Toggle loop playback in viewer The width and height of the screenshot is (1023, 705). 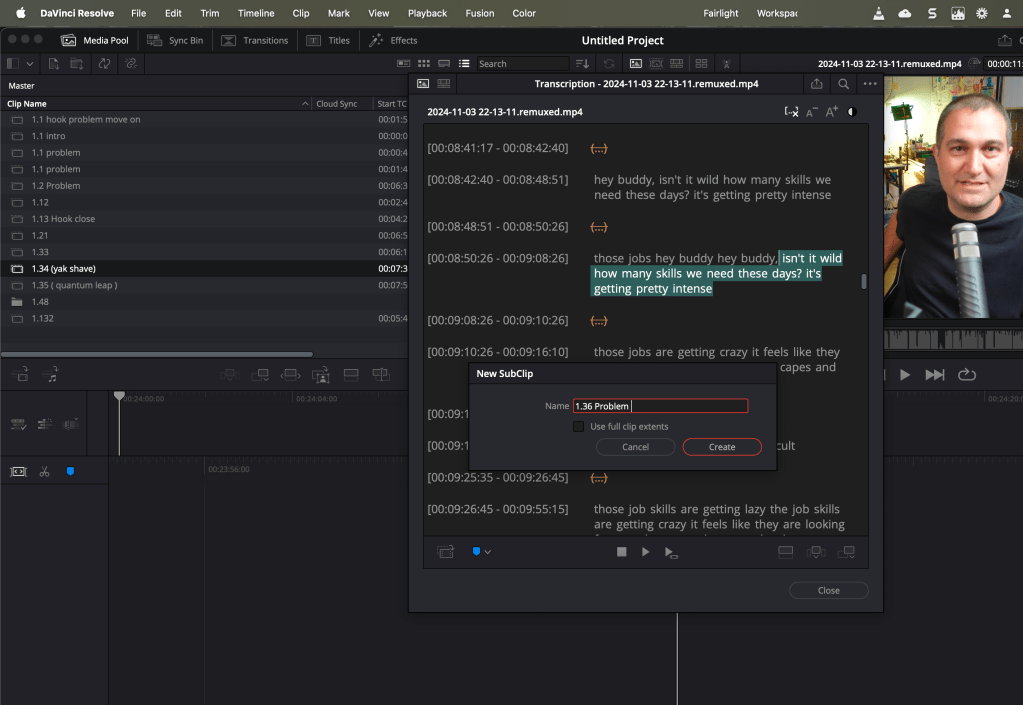click(x=967, y=374)
